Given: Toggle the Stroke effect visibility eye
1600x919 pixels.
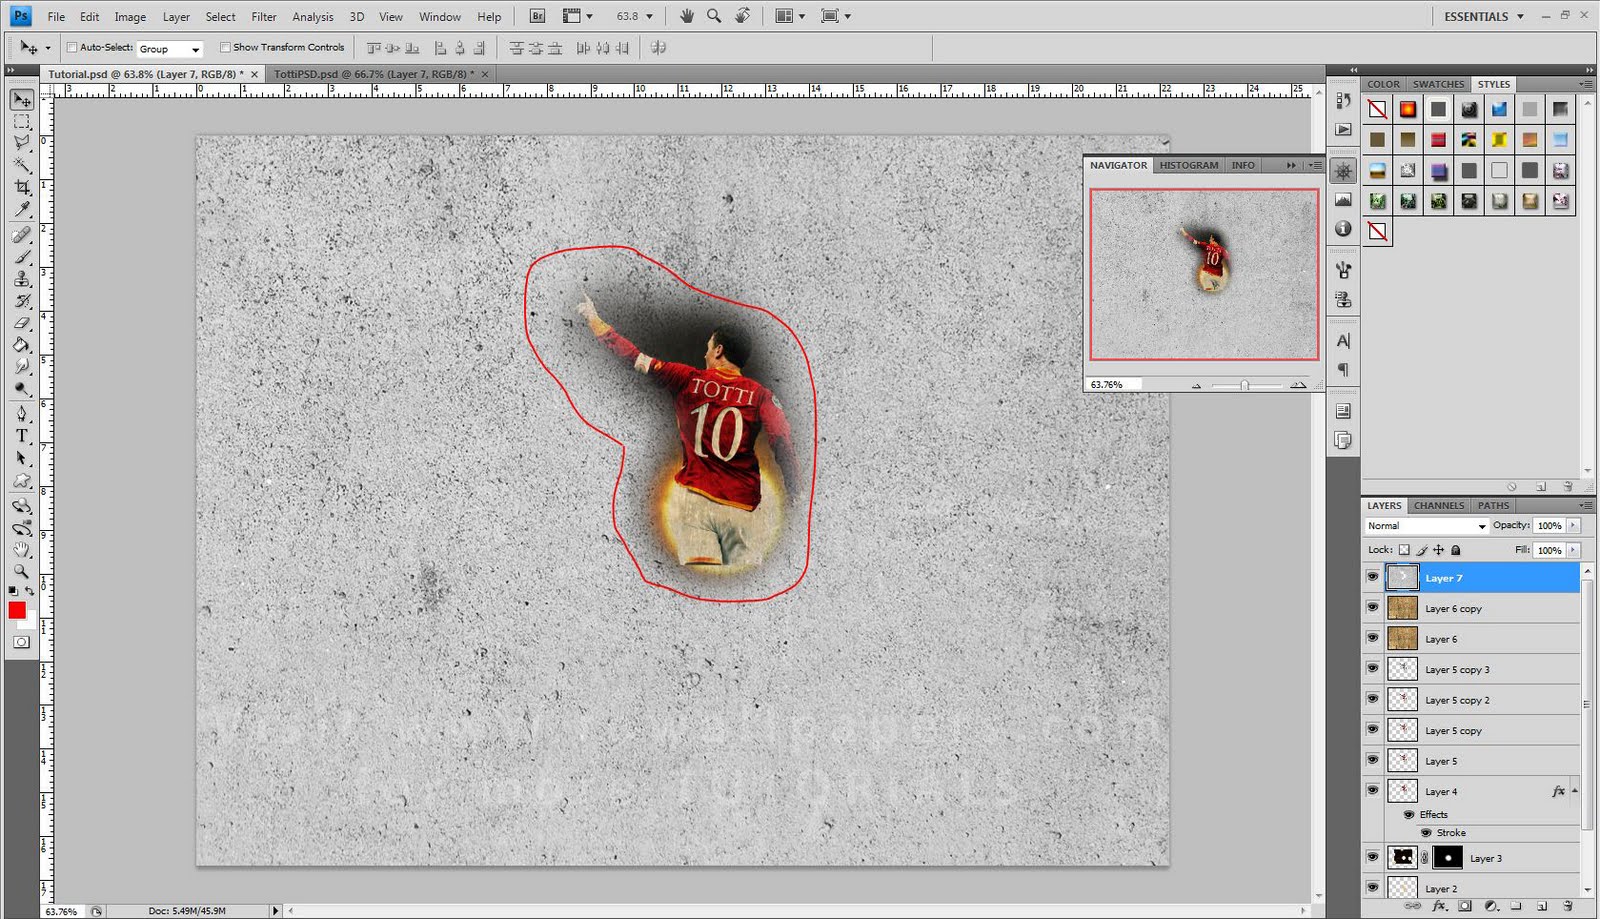Looking at the screenshot, I should [1426, 832].
